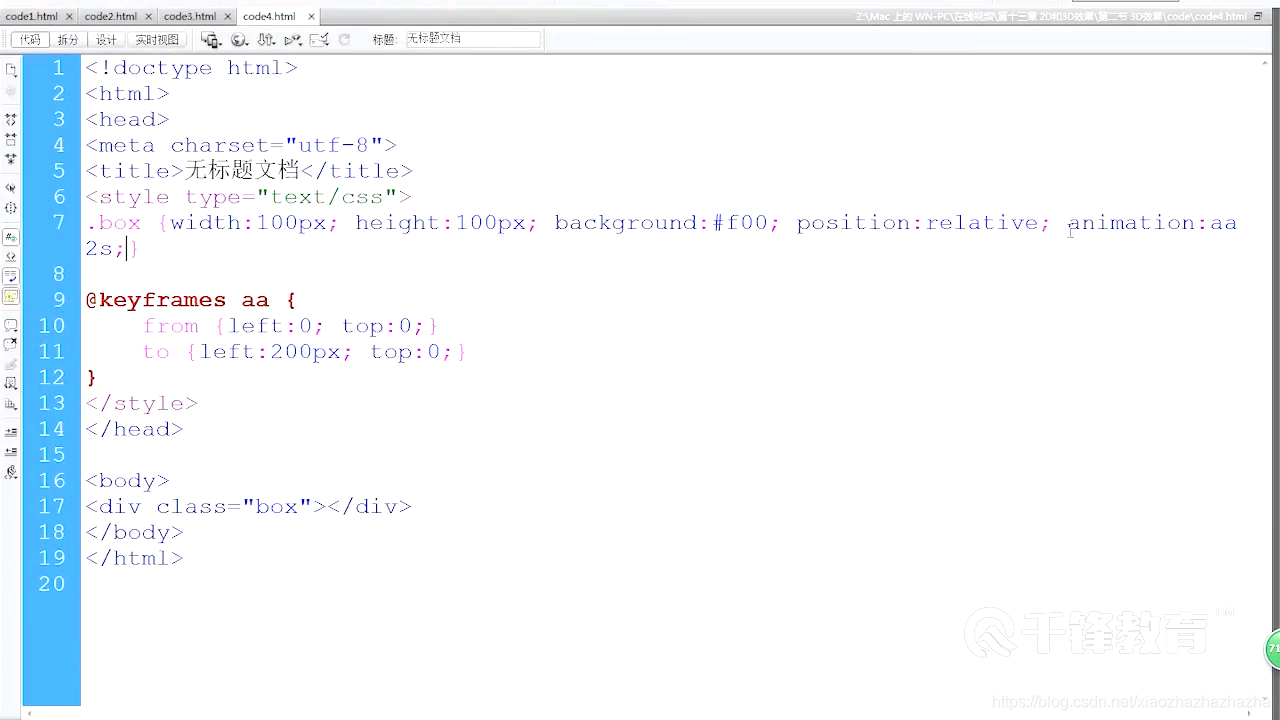The image size is (1280, 720).
Task: Preview page in browser globe icon
Action: tap(239, 39)
